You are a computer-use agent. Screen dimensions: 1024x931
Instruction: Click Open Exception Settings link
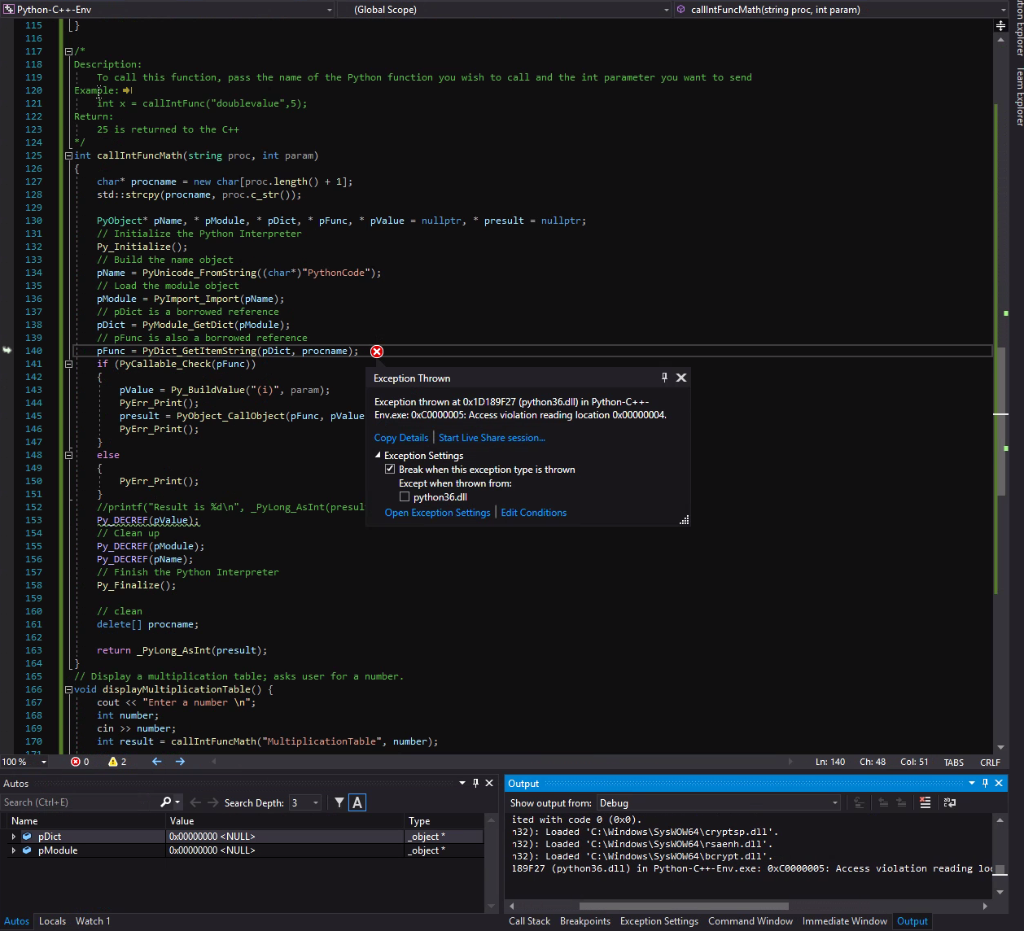[x=437, y=512]
